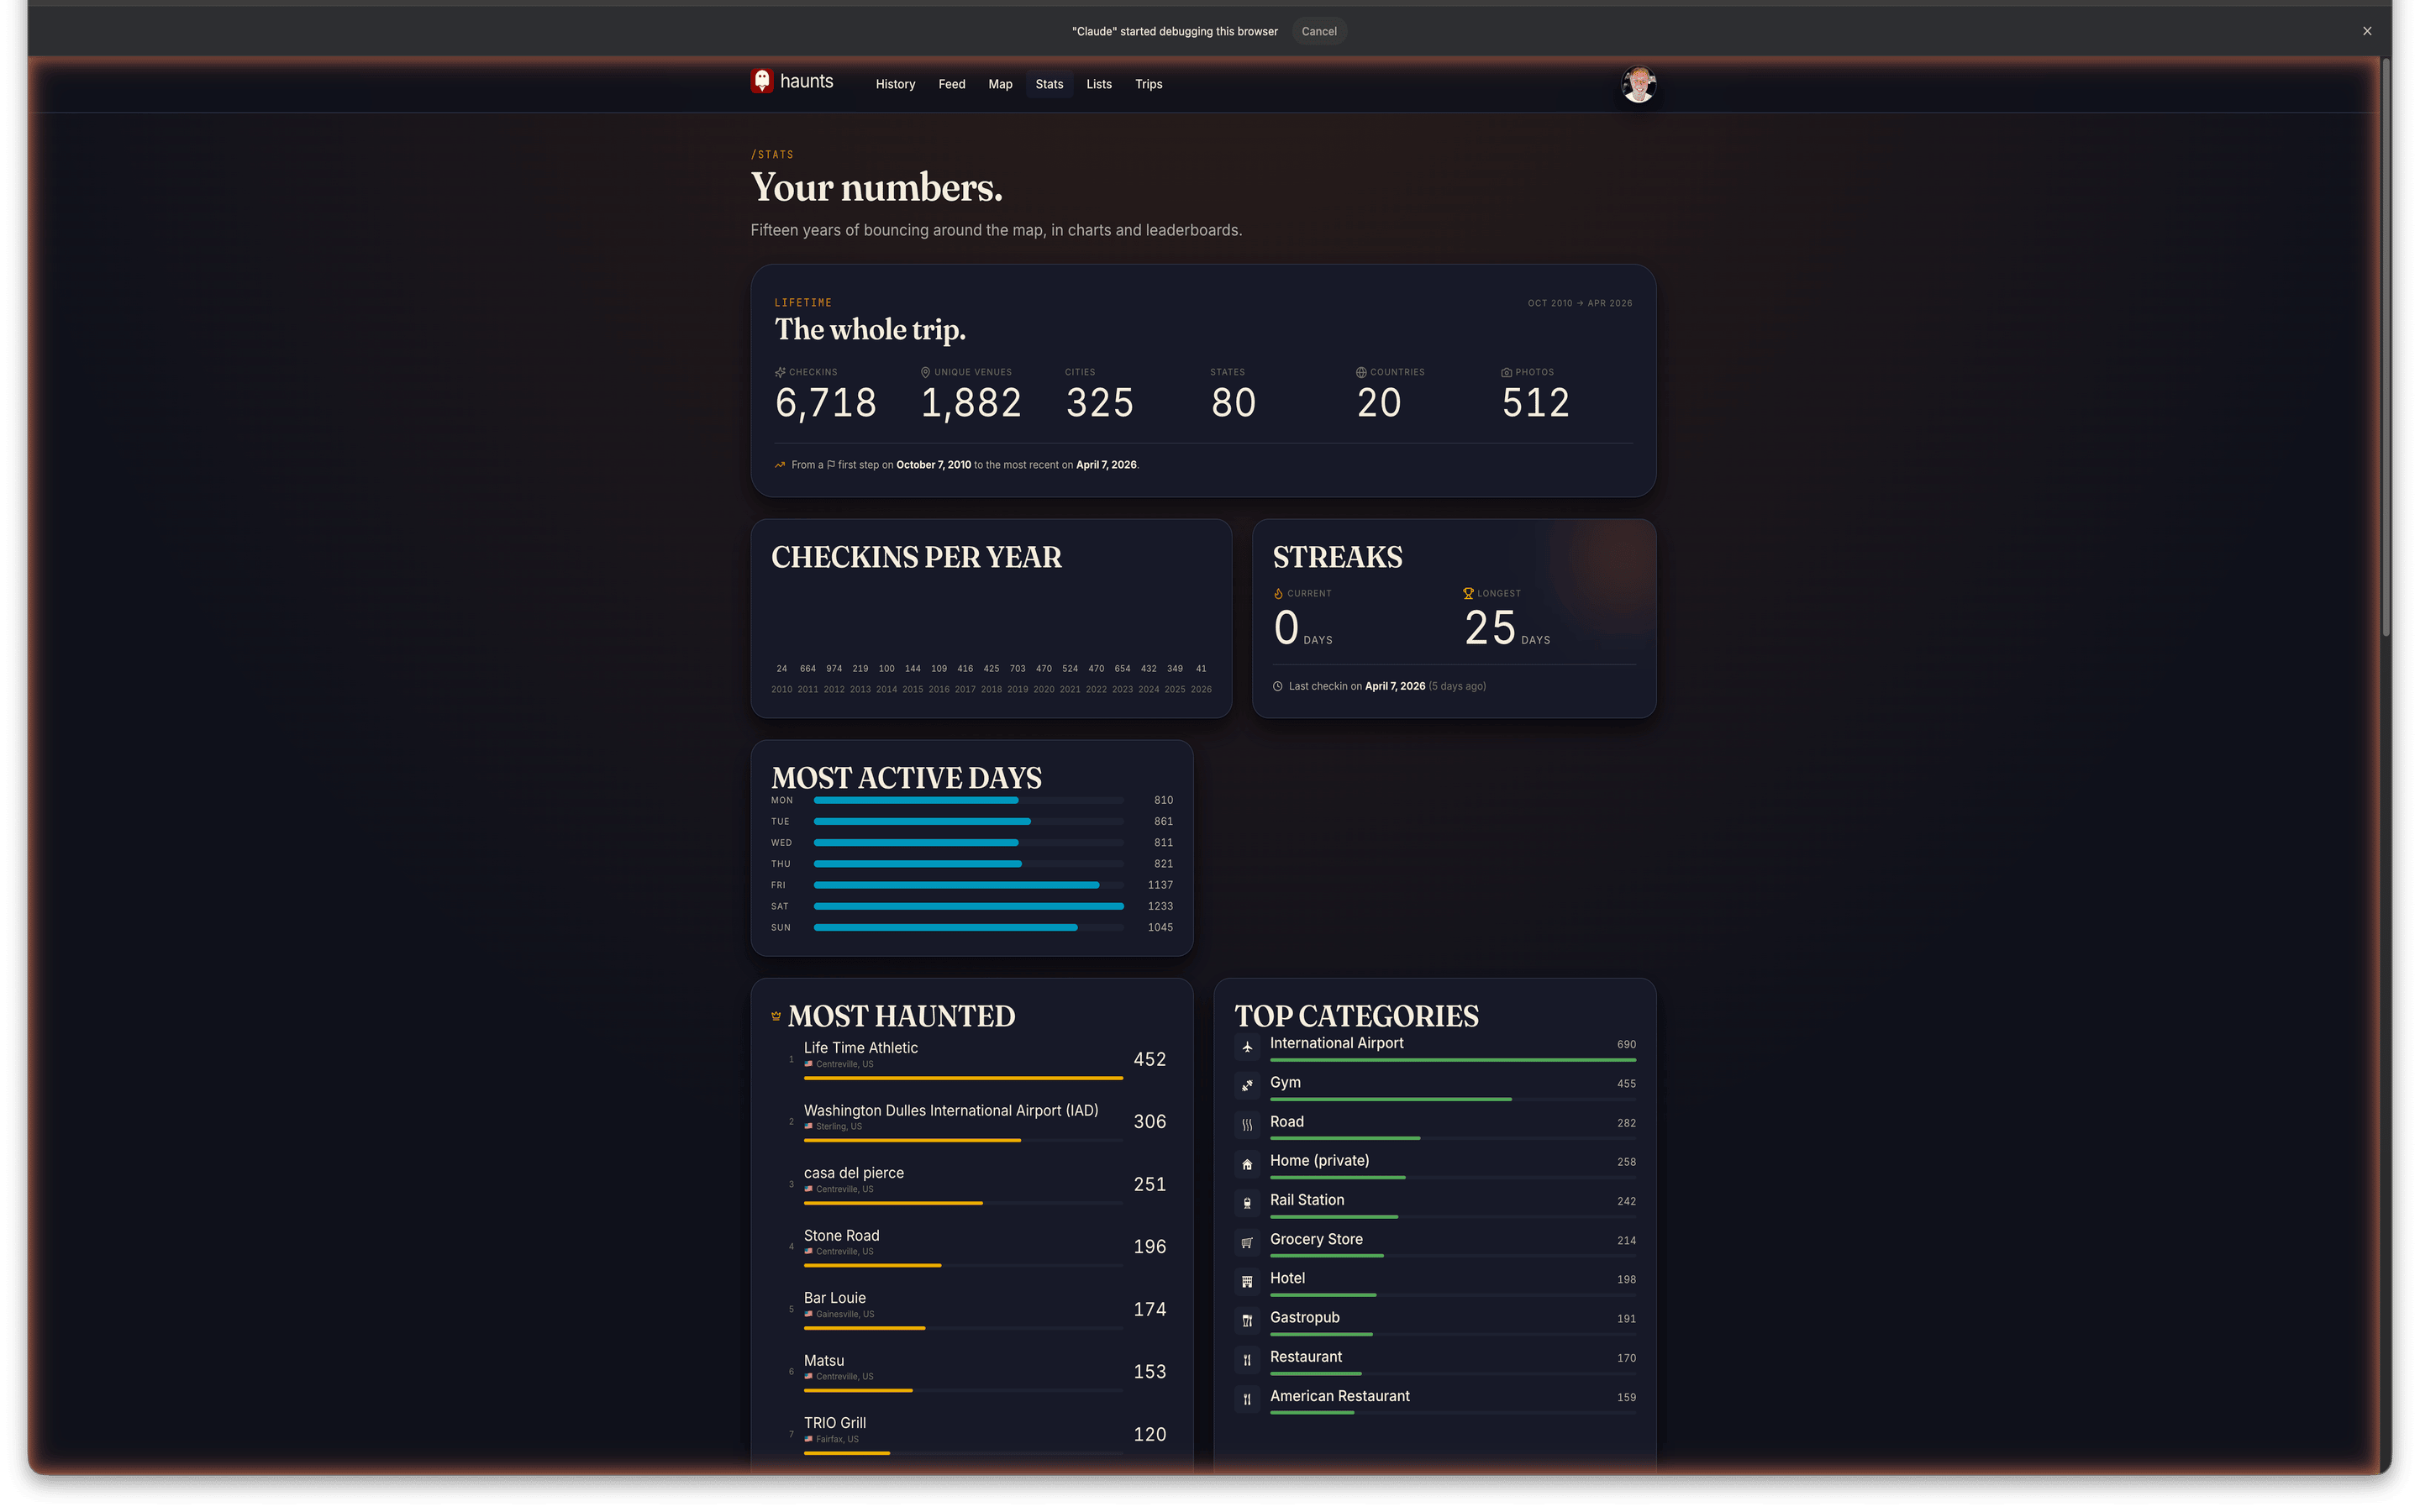
Task: Click the flame icon above the current streak
Action: tap(1278, 592)
